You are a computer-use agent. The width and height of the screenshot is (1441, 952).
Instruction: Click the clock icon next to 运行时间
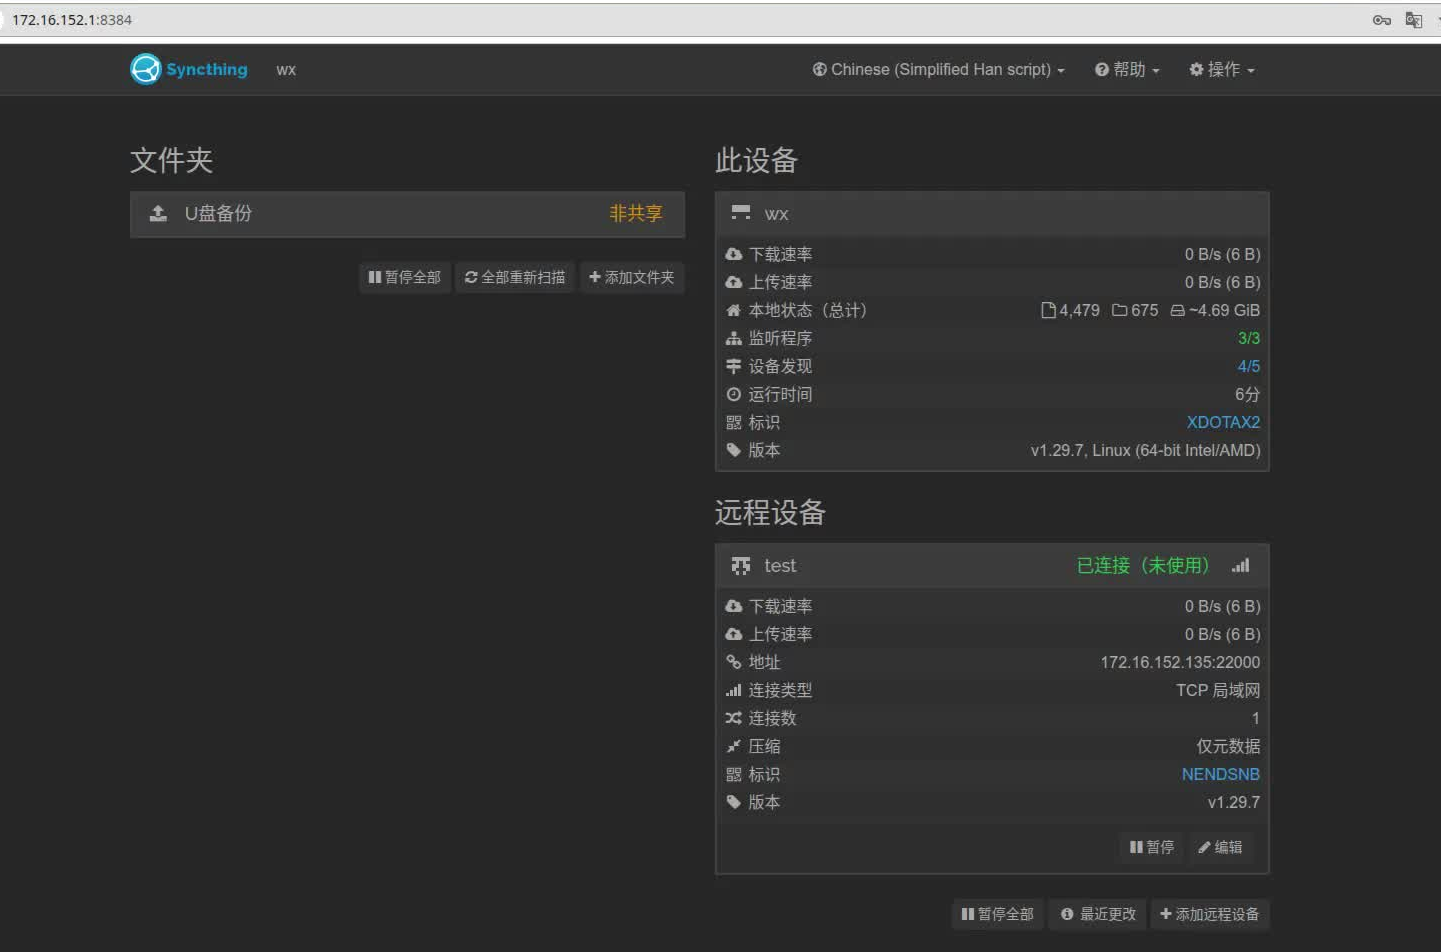(x=734, y=394)
